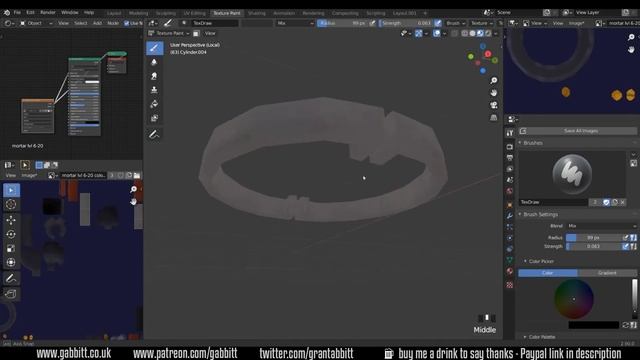Screen dimensions: 640x360
Task: Select the Smear tool in viewport toolbar
Action: click(154, 76)
